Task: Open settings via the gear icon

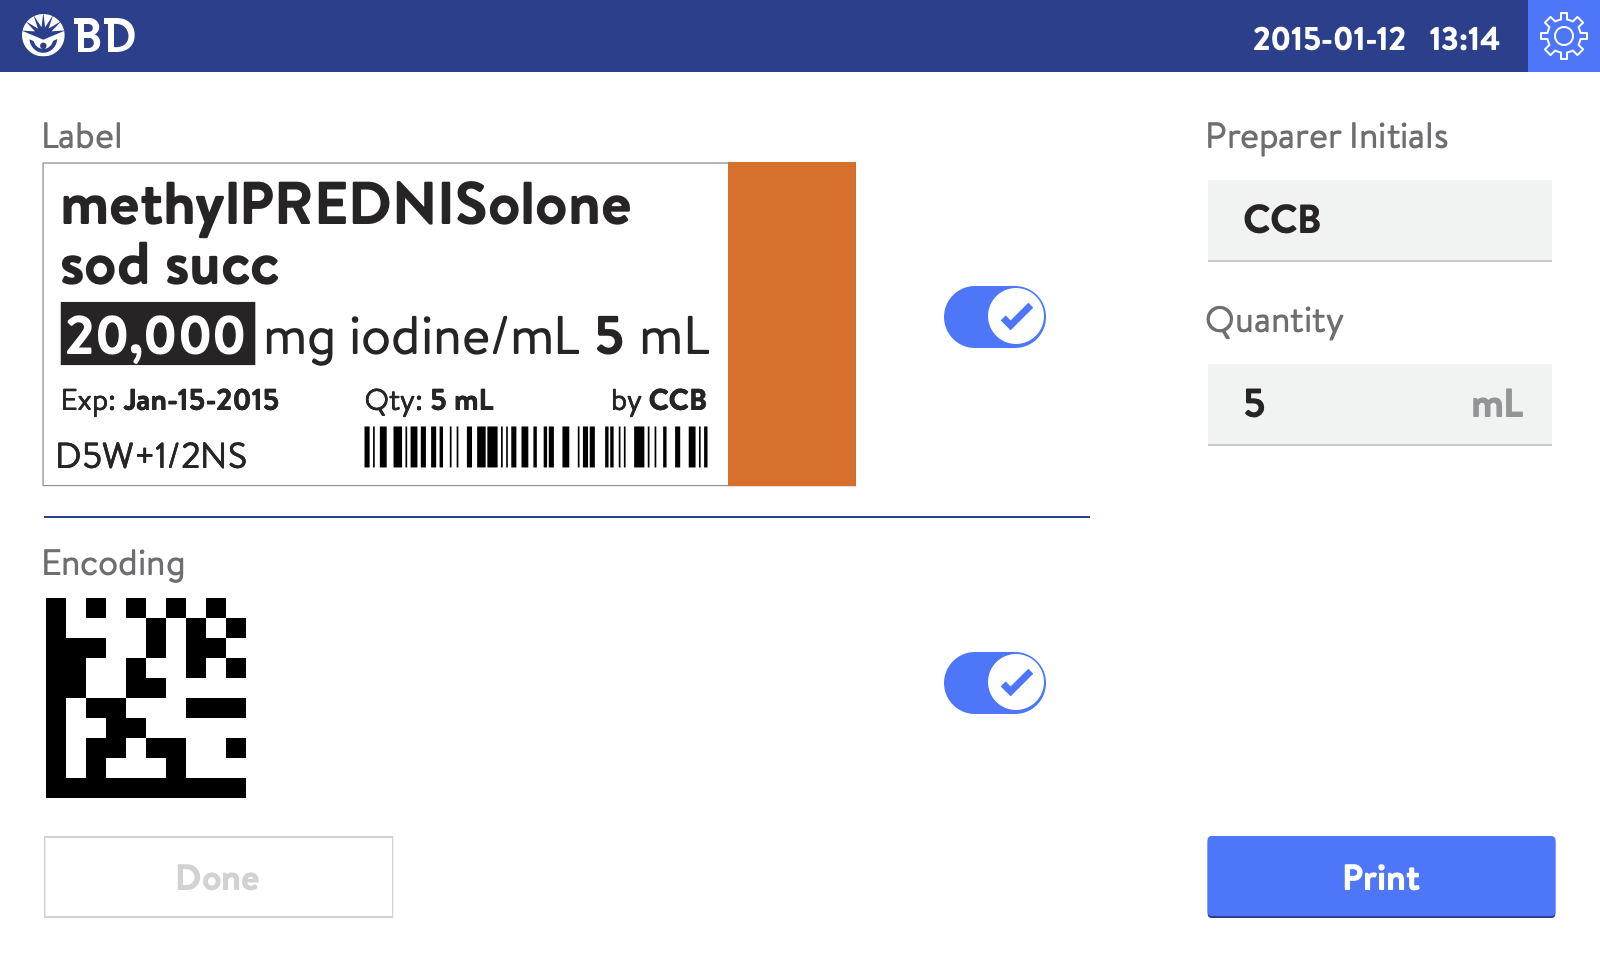Action: [1564, 36]
